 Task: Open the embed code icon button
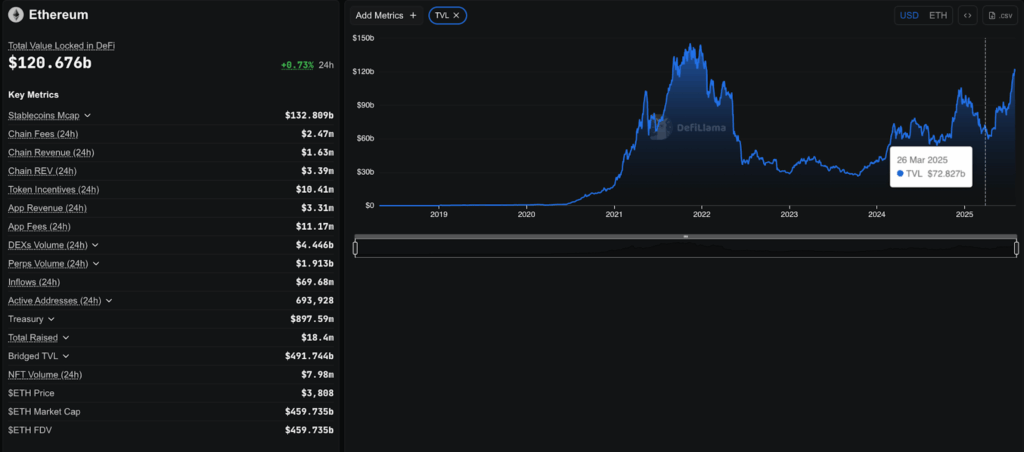(968, 15)
